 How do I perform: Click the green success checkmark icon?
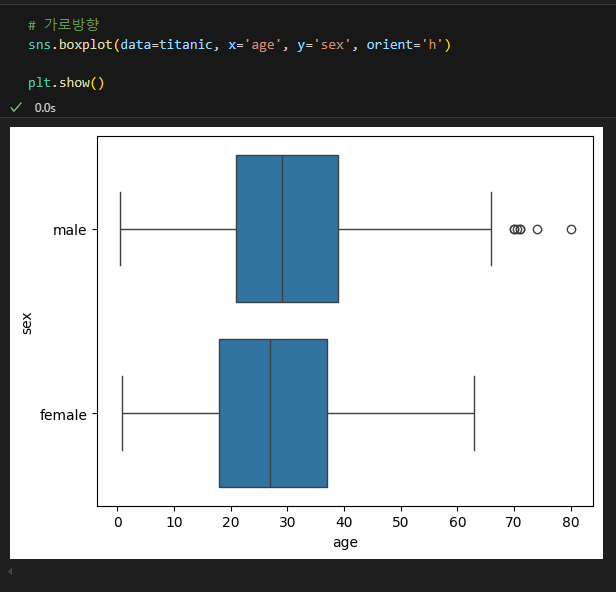[16, 107]
